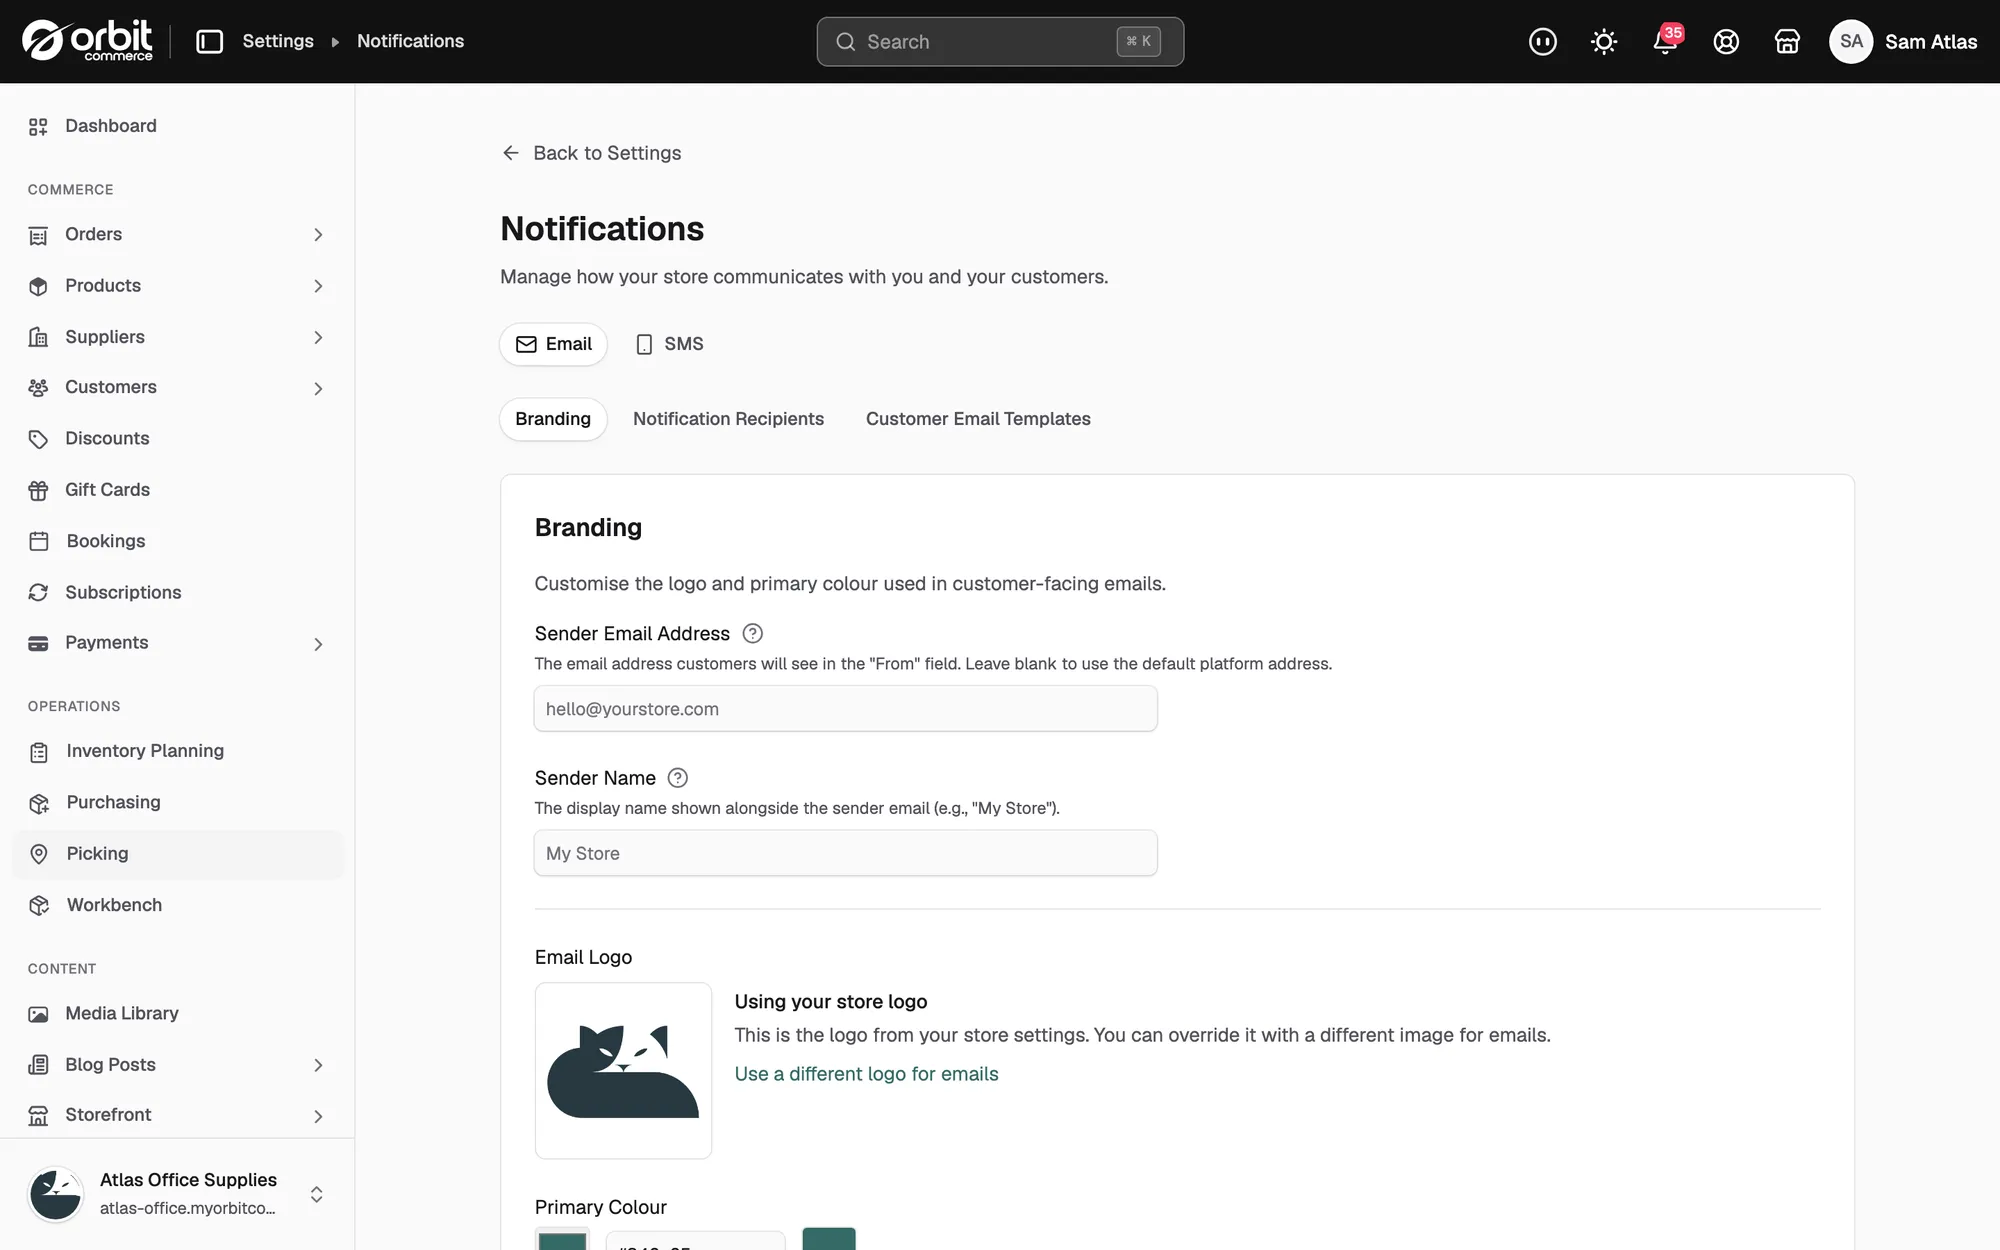This screenshot has height=1250, width=2000.
Task: Click the Search box
Action: tap(1000, 41)
